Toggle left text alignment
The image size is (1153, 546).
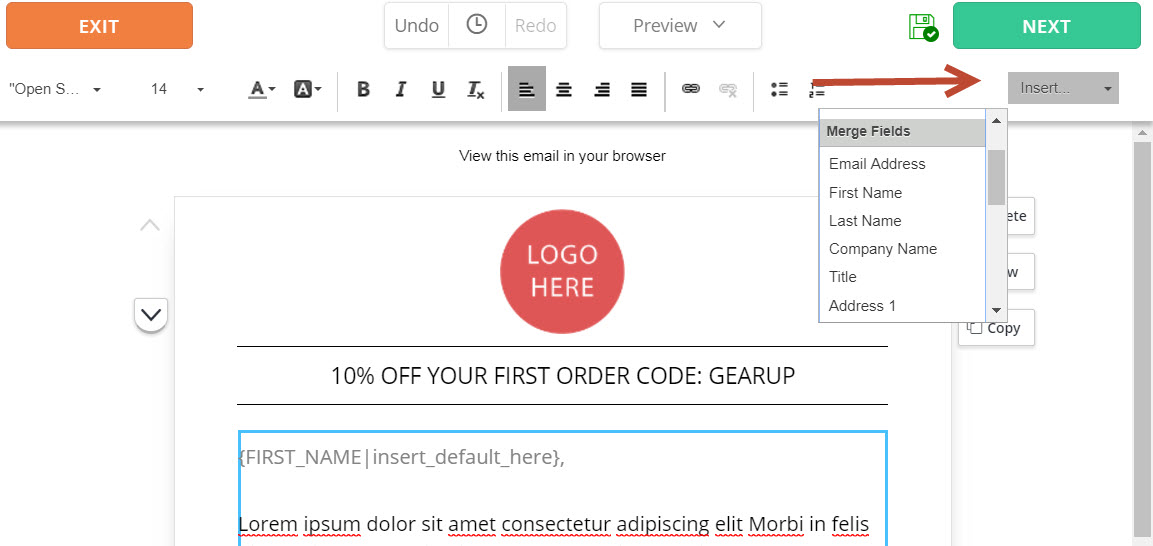click(526, 89)
